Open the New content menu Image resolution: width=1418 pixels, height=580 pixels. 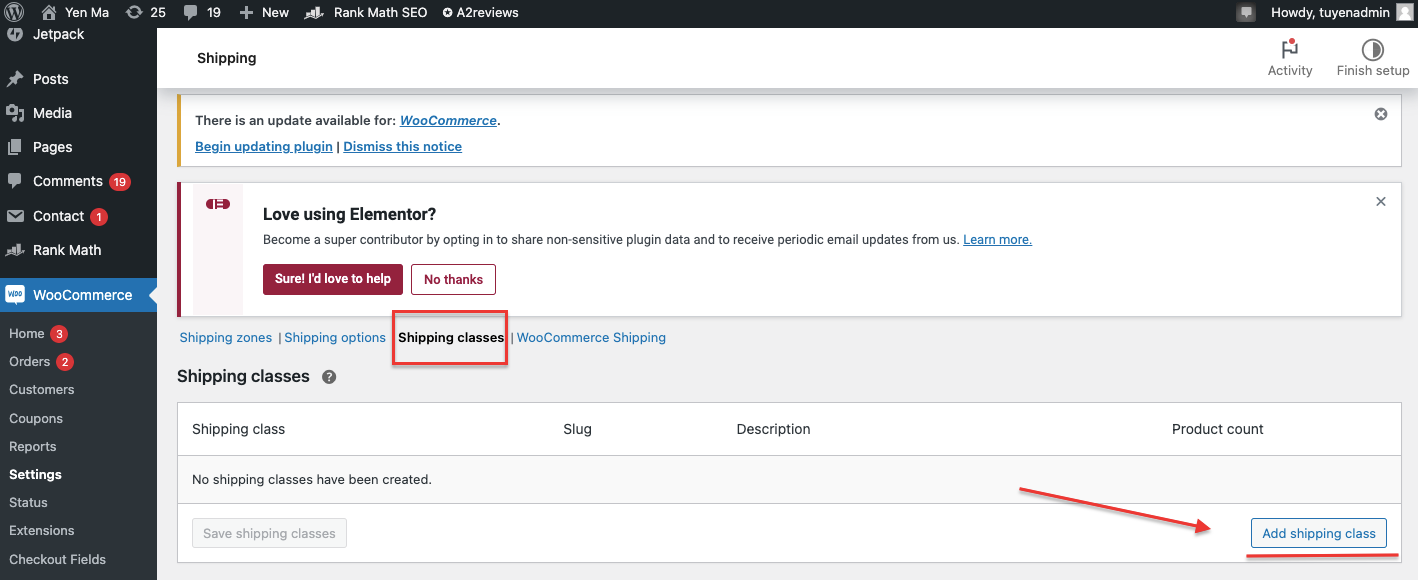click(x=264, y=13)
